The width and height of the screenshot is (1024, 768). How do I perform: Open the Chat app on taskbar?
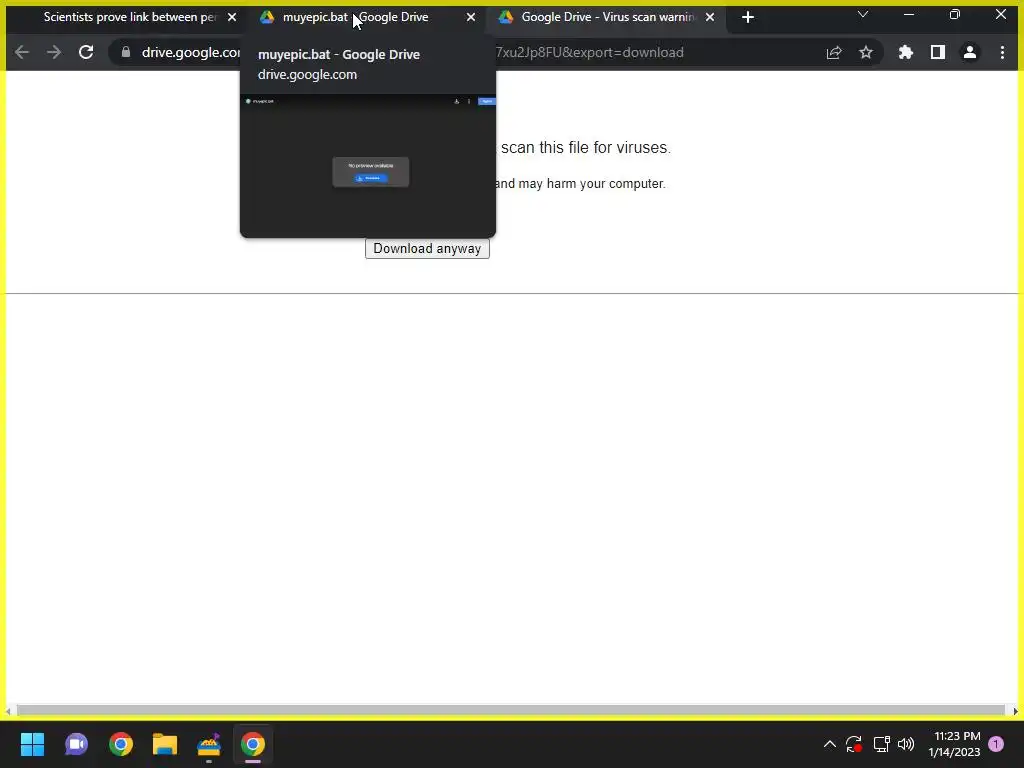coord(76,744)
